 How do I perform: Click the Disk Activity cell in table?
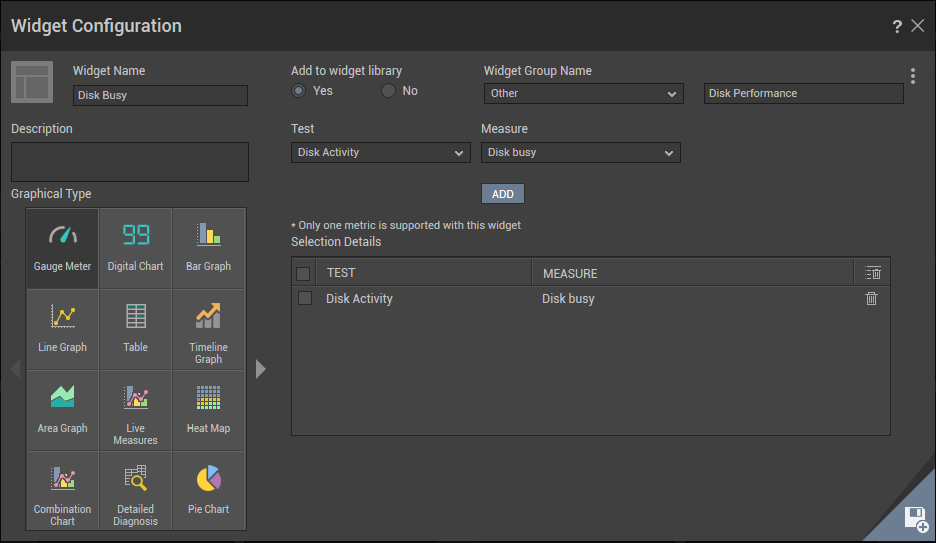(x=359, y=298)
